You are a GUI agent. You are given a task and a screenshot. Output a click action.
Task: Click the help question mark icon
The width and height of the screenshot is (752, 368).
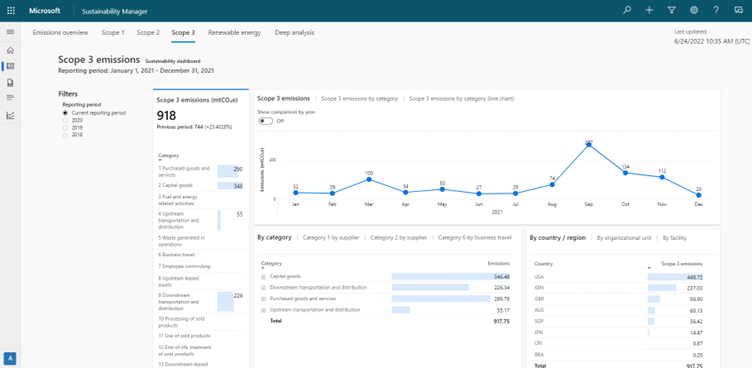point(716,10)
